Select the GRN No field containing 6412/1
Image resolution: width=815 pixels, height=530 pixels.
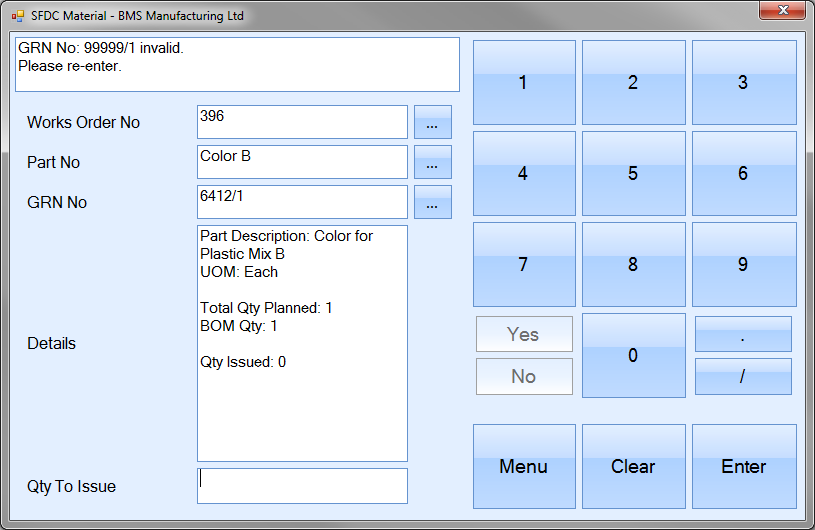[x=302, y=202]
